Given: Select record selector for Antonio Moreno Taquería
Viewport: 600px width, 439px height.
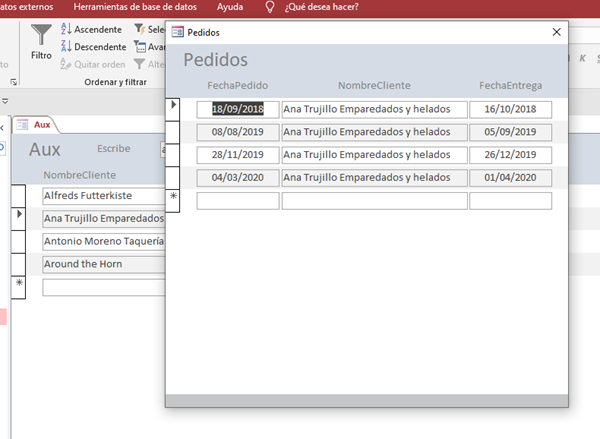Looking at the screenshot, I should [18, 242].
